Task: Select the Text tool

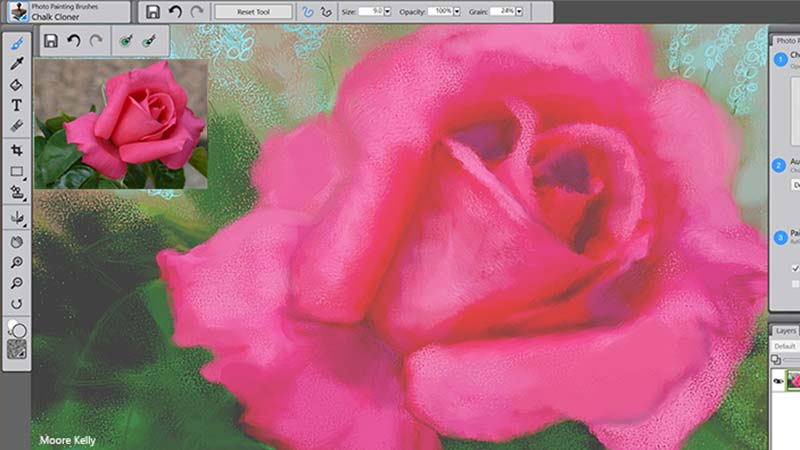Action: click(x=17, y=105)
